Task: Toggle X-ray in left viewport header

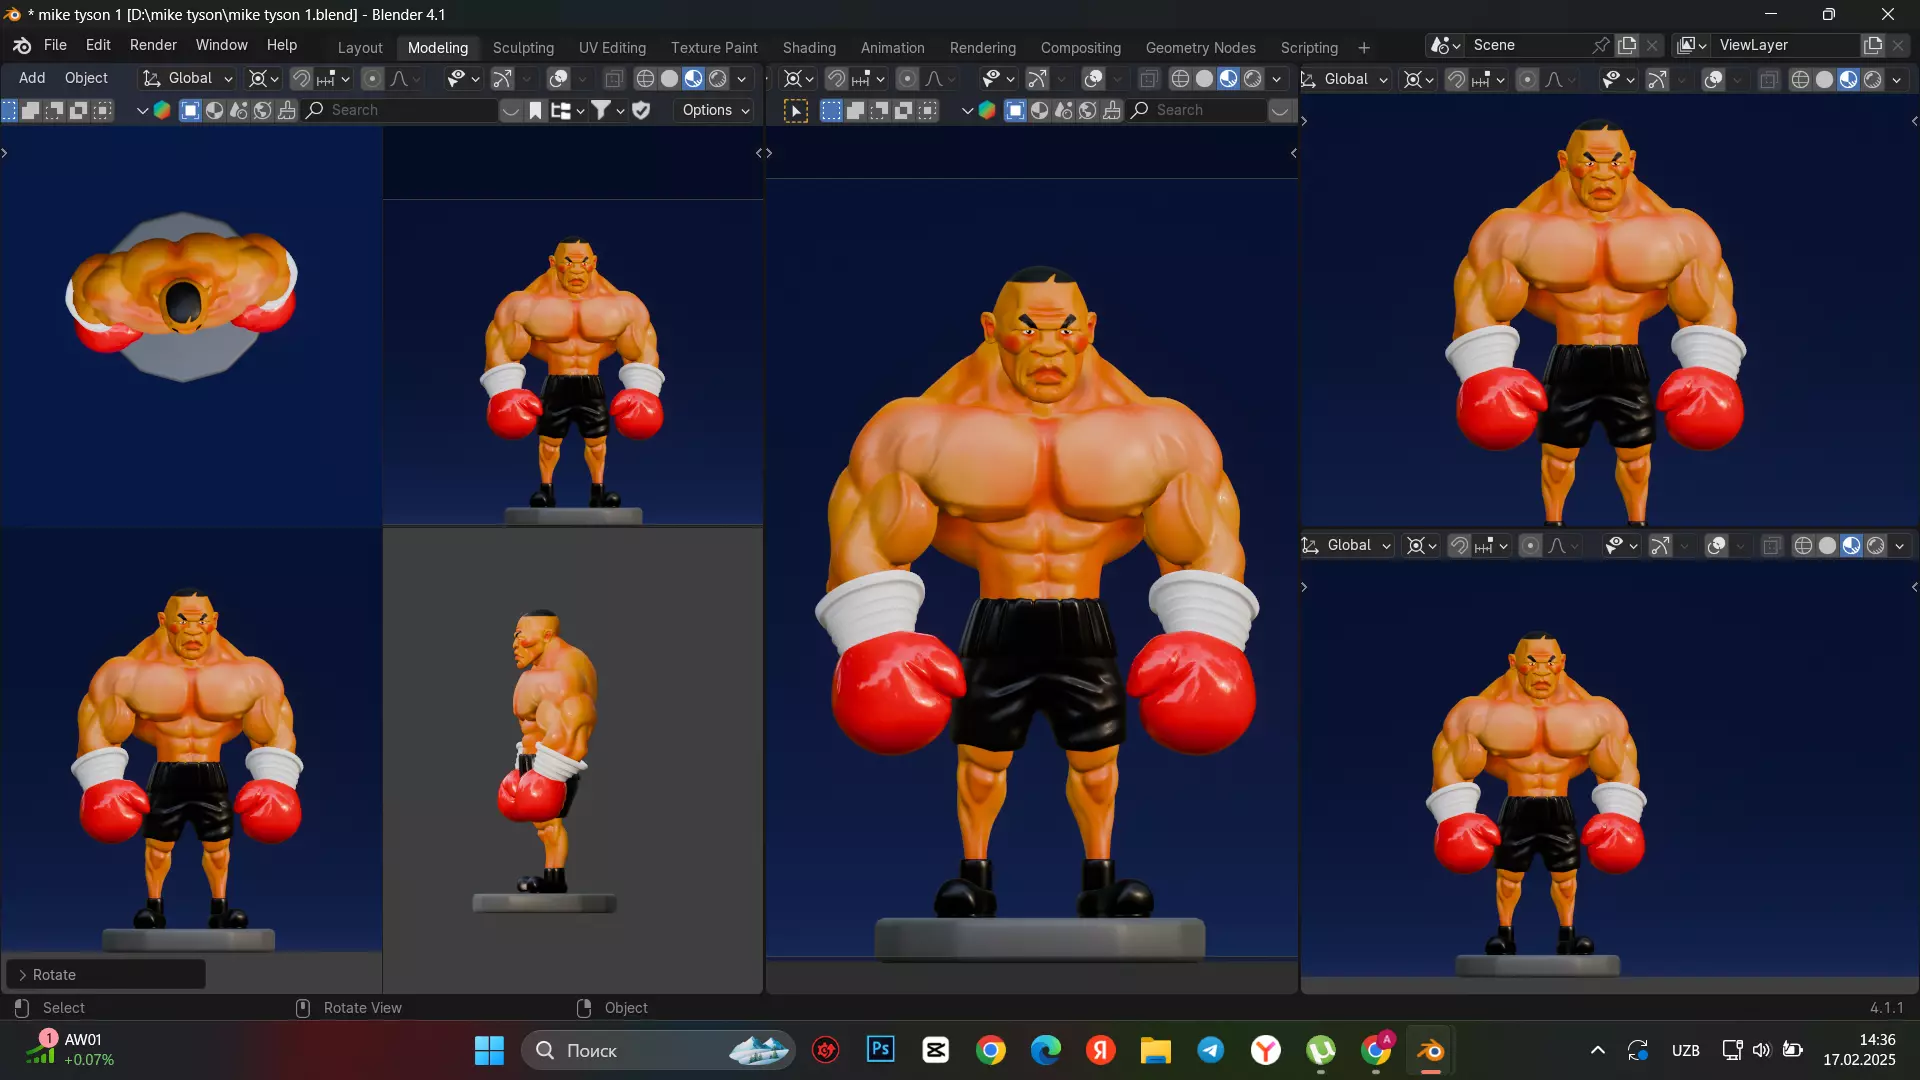Action: [614, 79]
